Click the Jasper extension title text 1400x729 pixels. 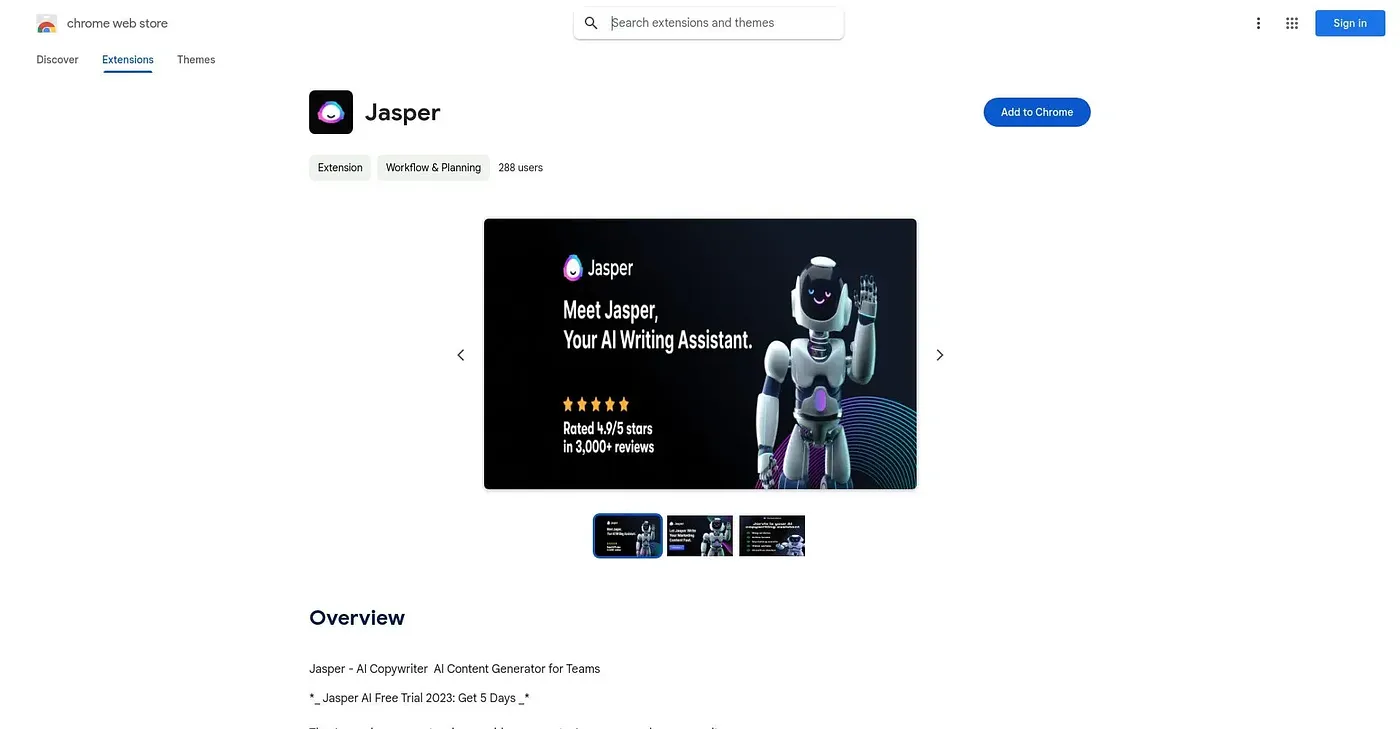point(403,112)
